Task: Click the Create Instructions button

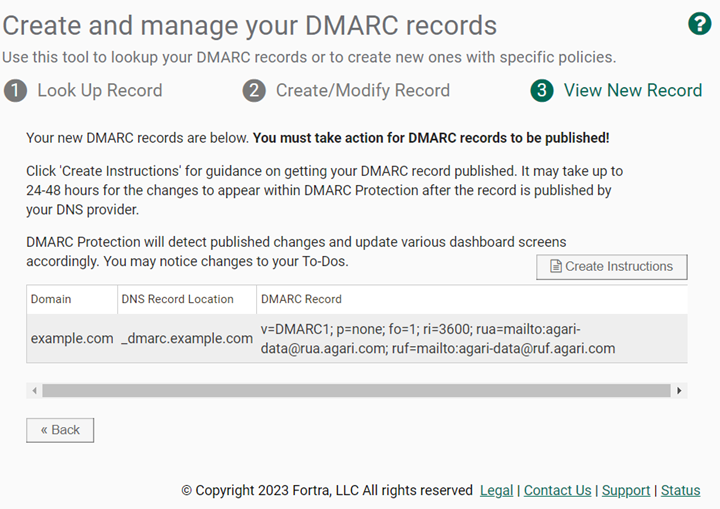Action: coord(612,266)
